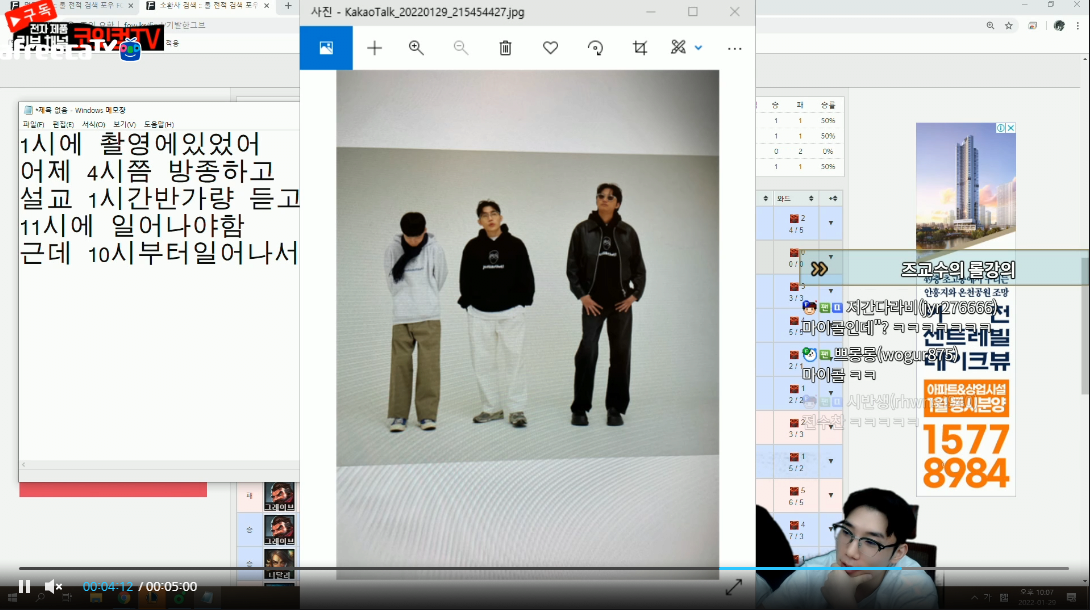Open the Chrome three-dot menu
Screen dimensions: 1090x610
pyautogui.click(x=1078, y=26)
